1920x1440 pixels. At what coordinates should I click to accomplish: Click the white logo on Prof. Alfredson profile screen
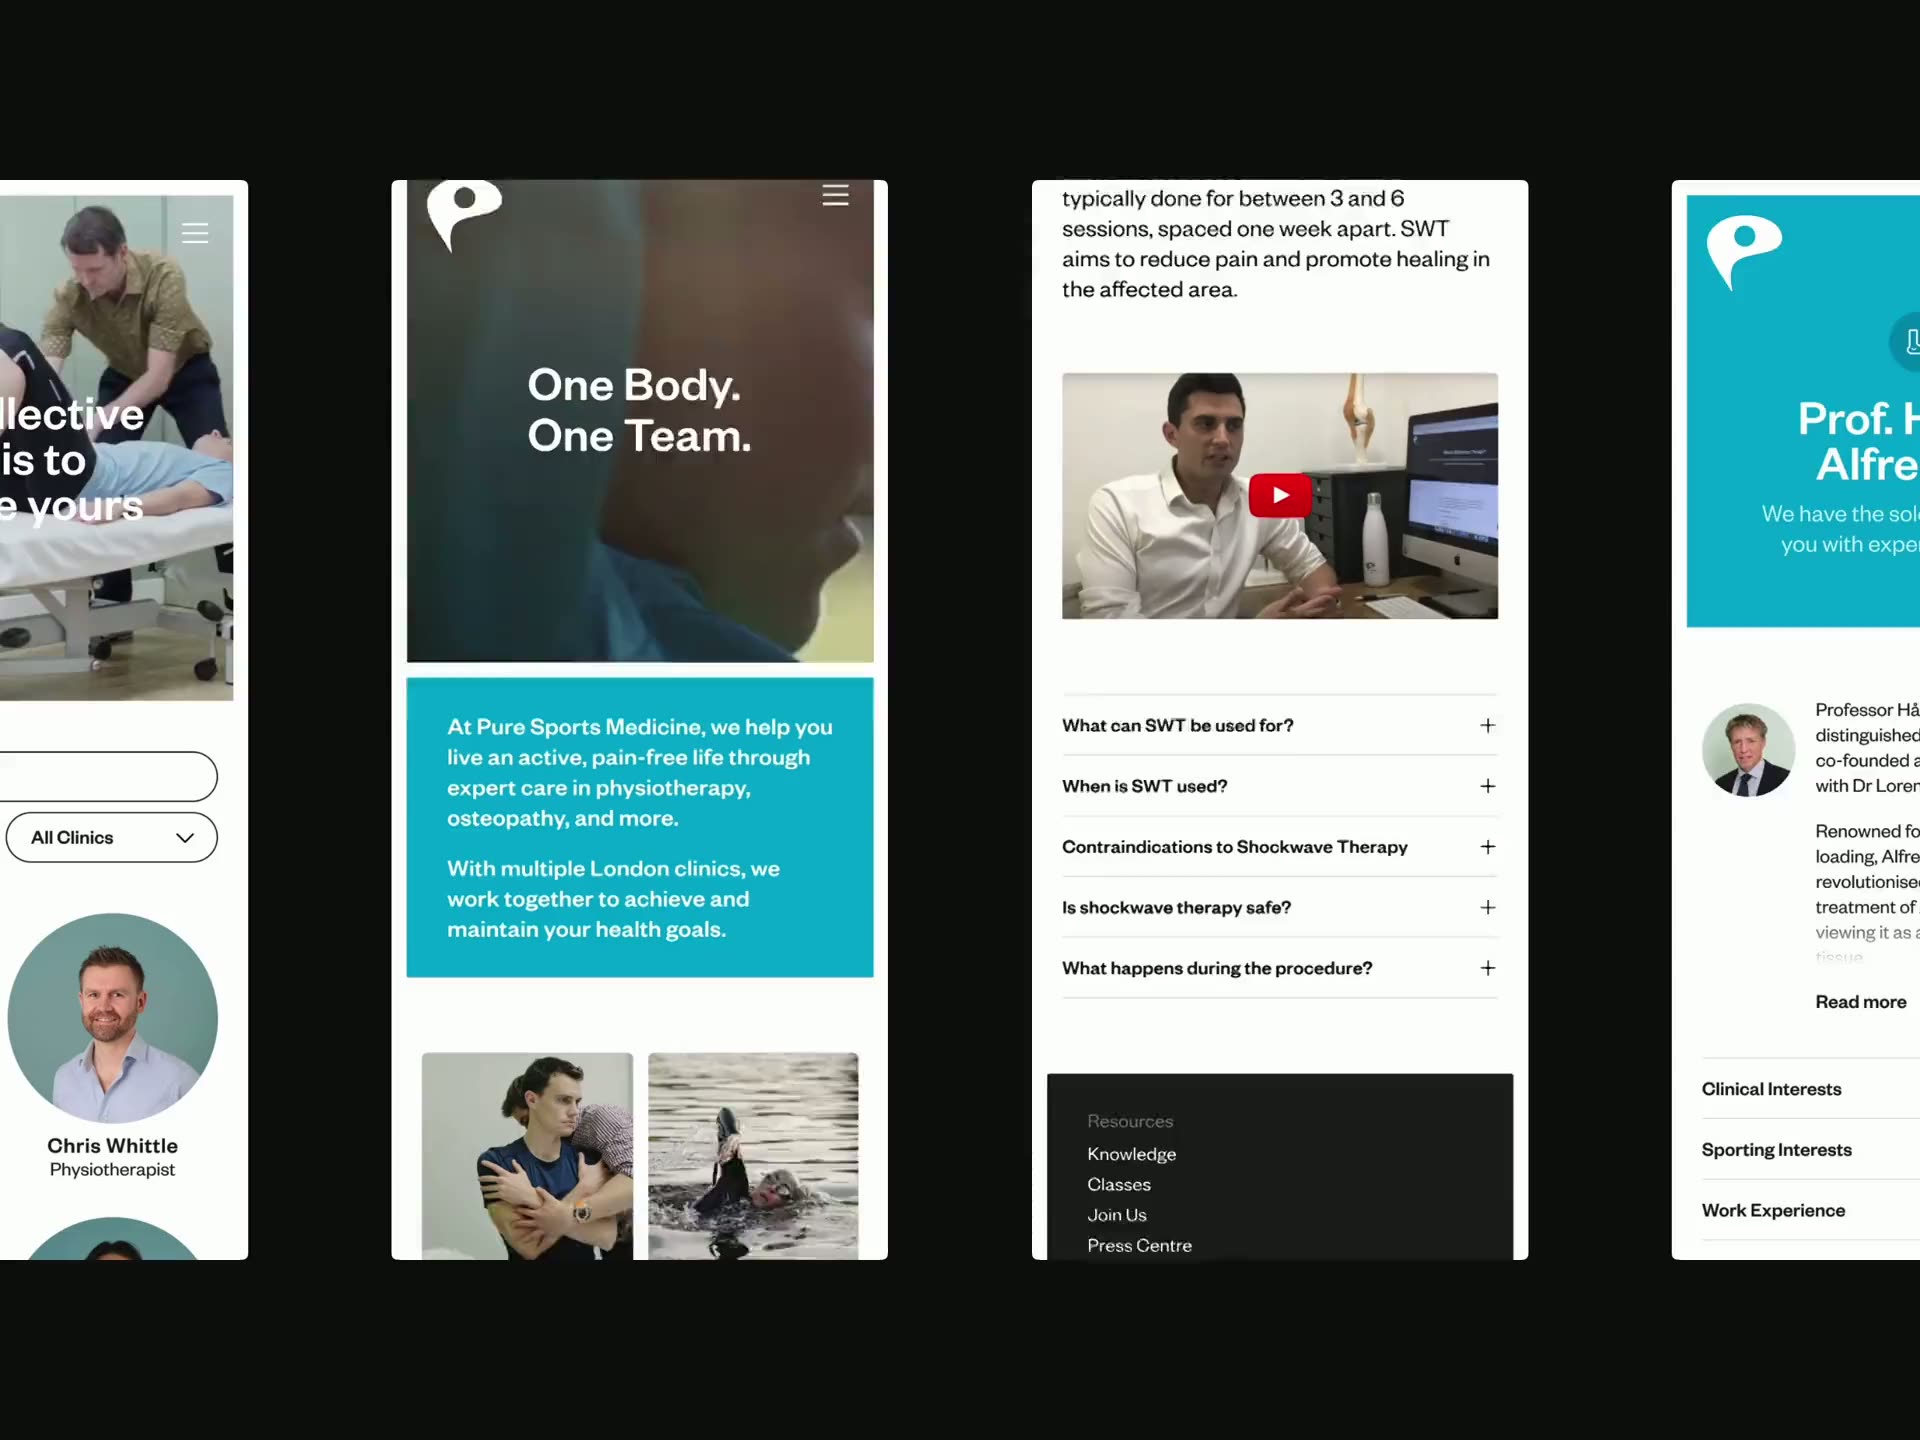point(1744,252)
